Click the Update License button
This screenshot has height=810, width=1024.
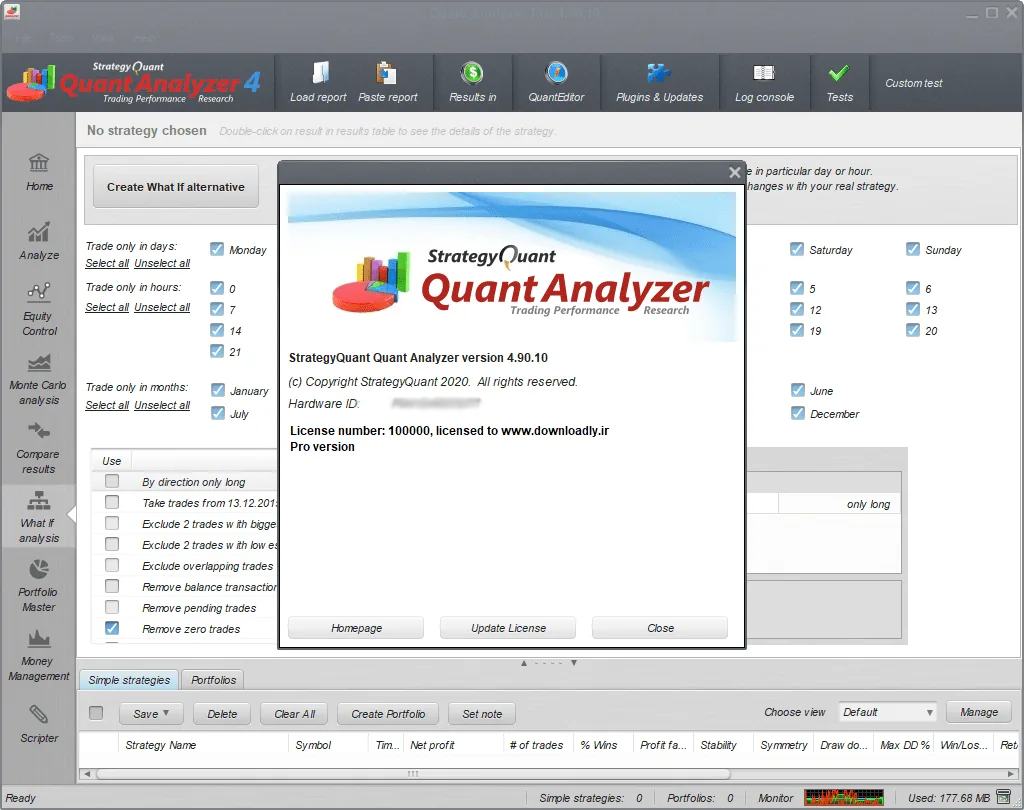(508, 628)
